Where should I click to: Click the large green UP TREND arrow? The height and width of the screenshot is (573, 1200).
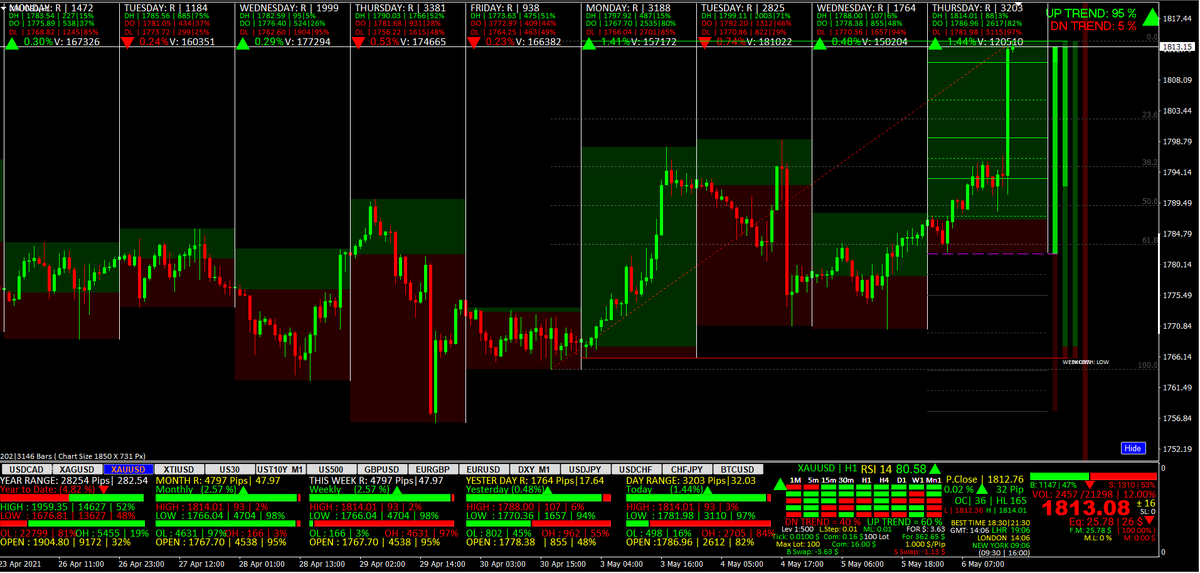(1153, 17)
